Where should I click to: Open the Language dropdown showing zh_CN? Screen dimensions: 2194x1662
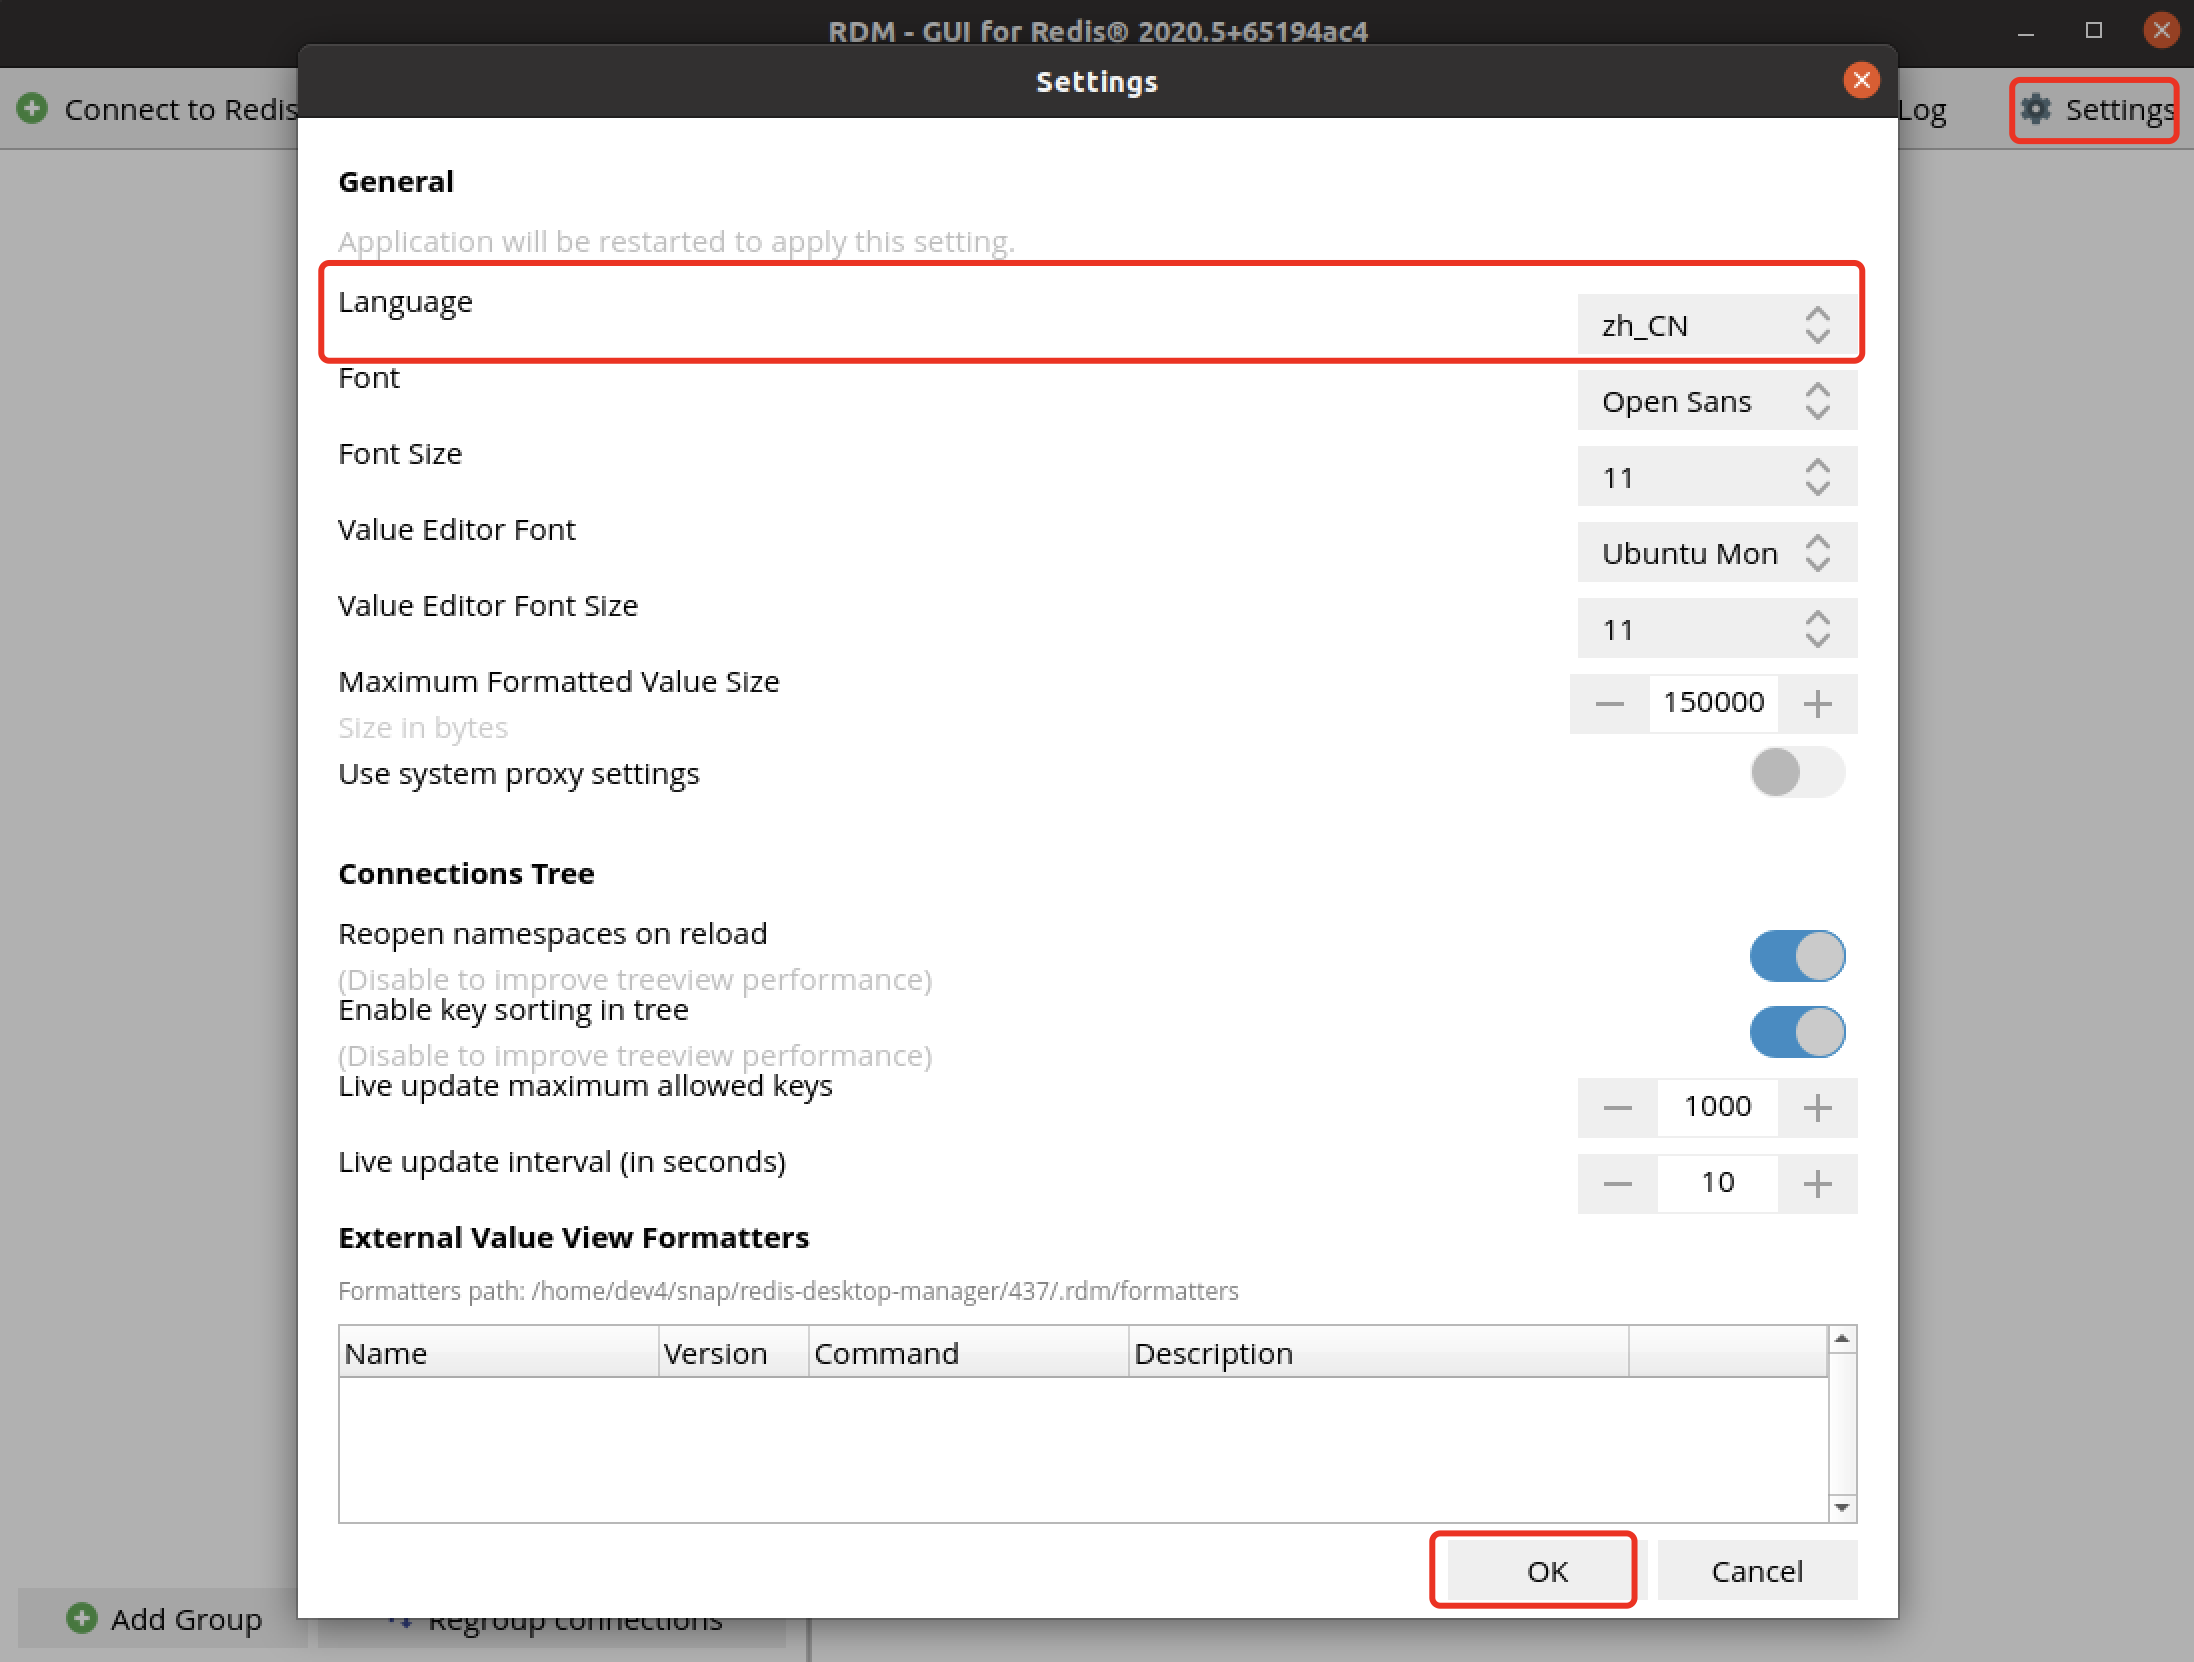[1716, 325]
